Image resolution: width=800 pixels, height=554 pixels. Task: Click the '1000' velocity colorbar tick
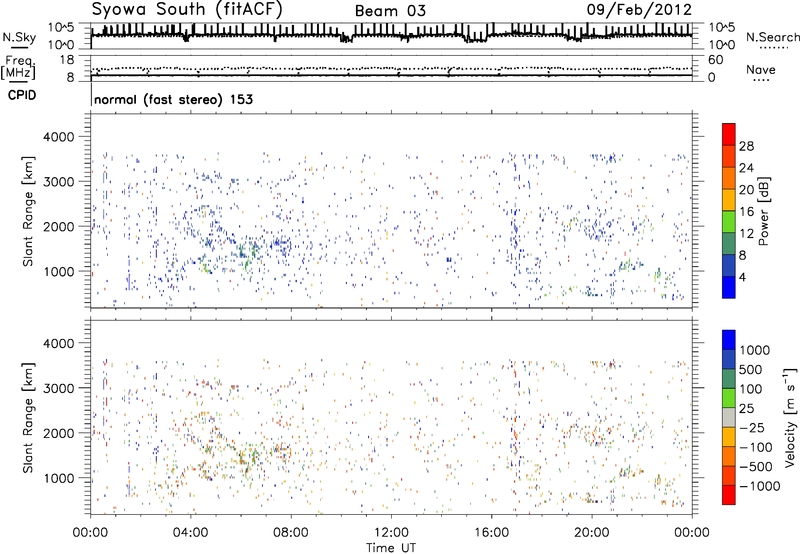[755, 350]
